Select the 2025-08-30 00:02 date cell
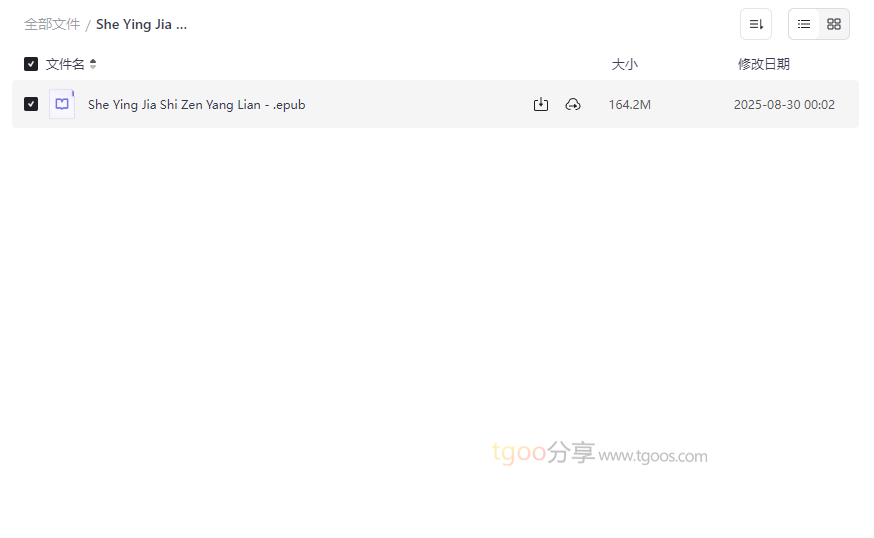874x538 pixels. point(784,104)
